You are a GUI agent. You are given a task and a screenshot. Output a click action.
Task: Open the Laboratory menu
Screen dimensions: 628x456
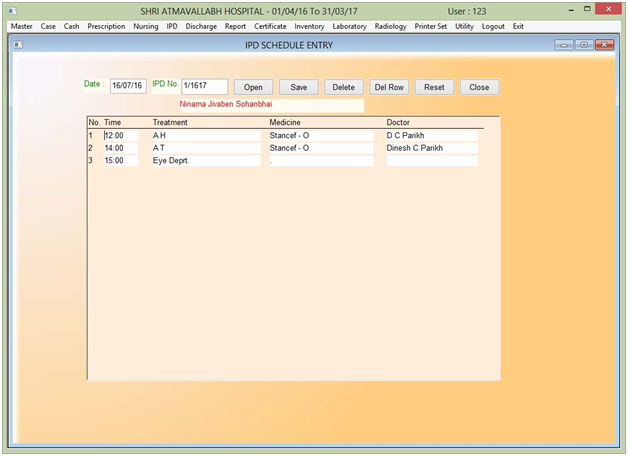(349, 26)
